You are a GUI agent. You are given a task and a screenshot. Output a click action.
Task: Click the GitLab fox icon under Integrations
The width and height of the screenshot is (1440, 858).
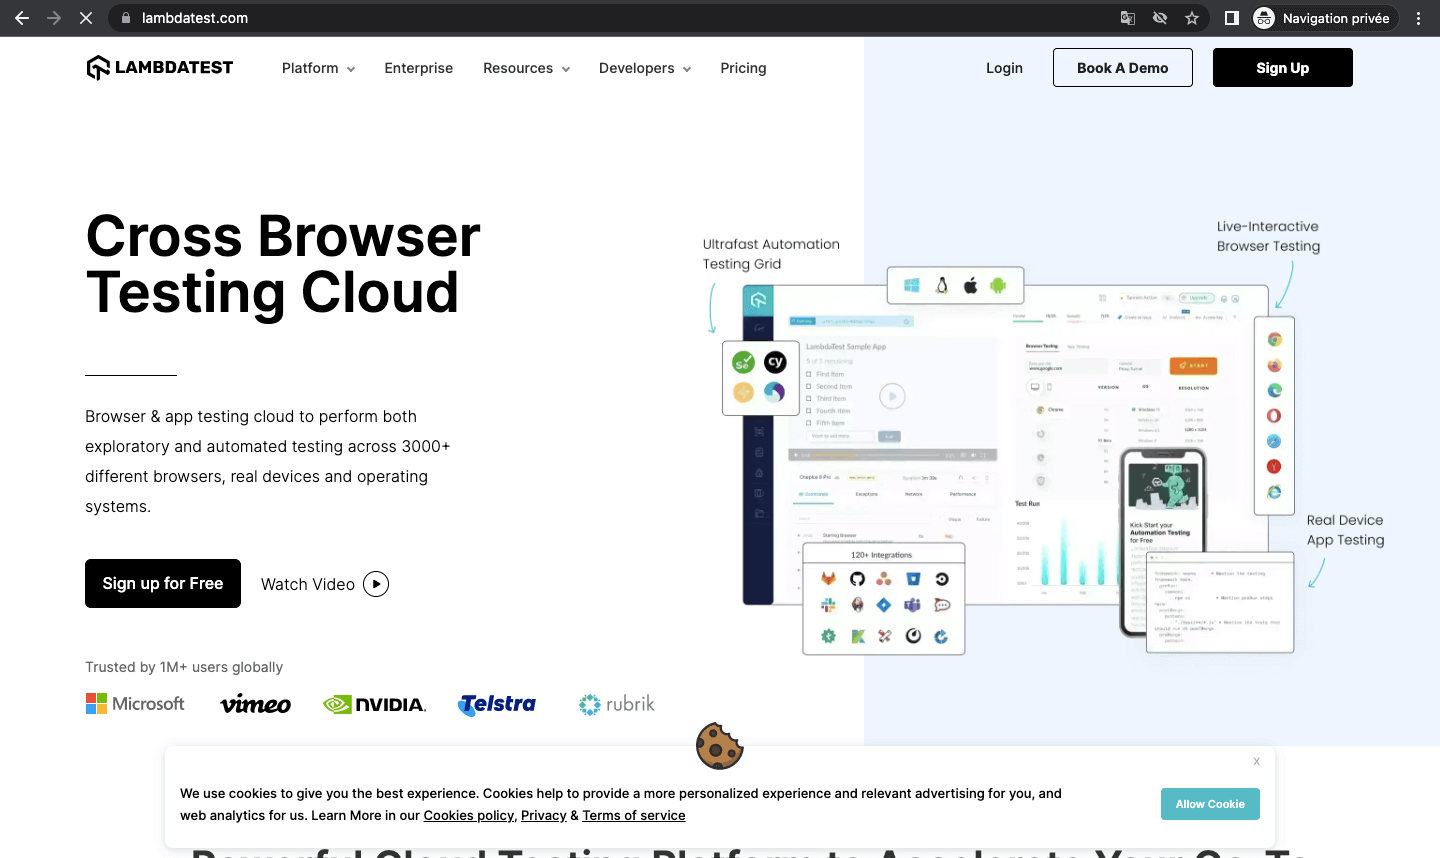point(829,579)
